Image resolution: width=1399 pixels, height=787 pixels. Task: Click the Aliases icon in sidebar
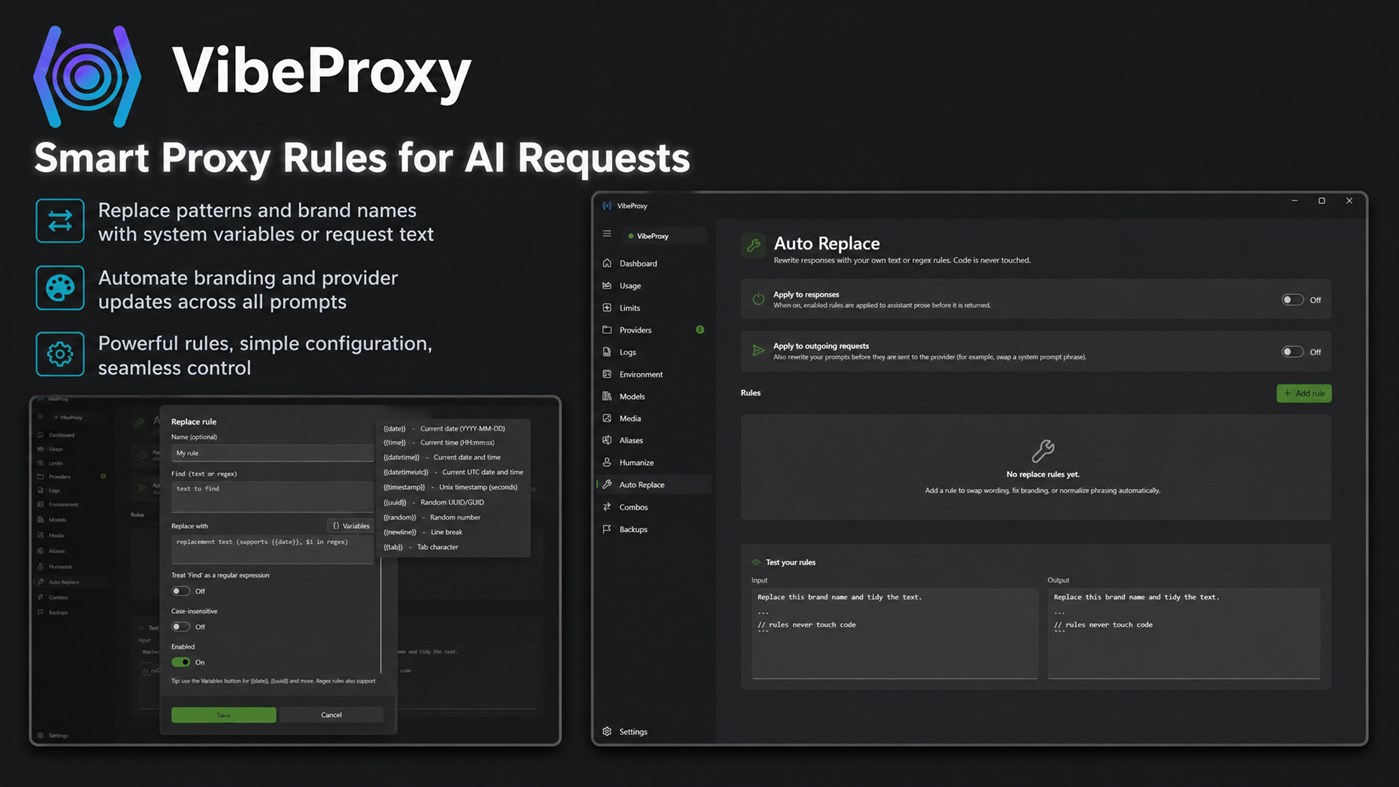coord(607,440)
